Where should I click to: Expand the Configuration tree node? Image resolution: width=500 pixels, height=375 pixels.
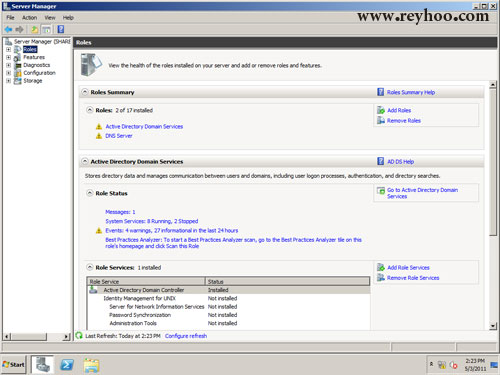pos(8,73)
